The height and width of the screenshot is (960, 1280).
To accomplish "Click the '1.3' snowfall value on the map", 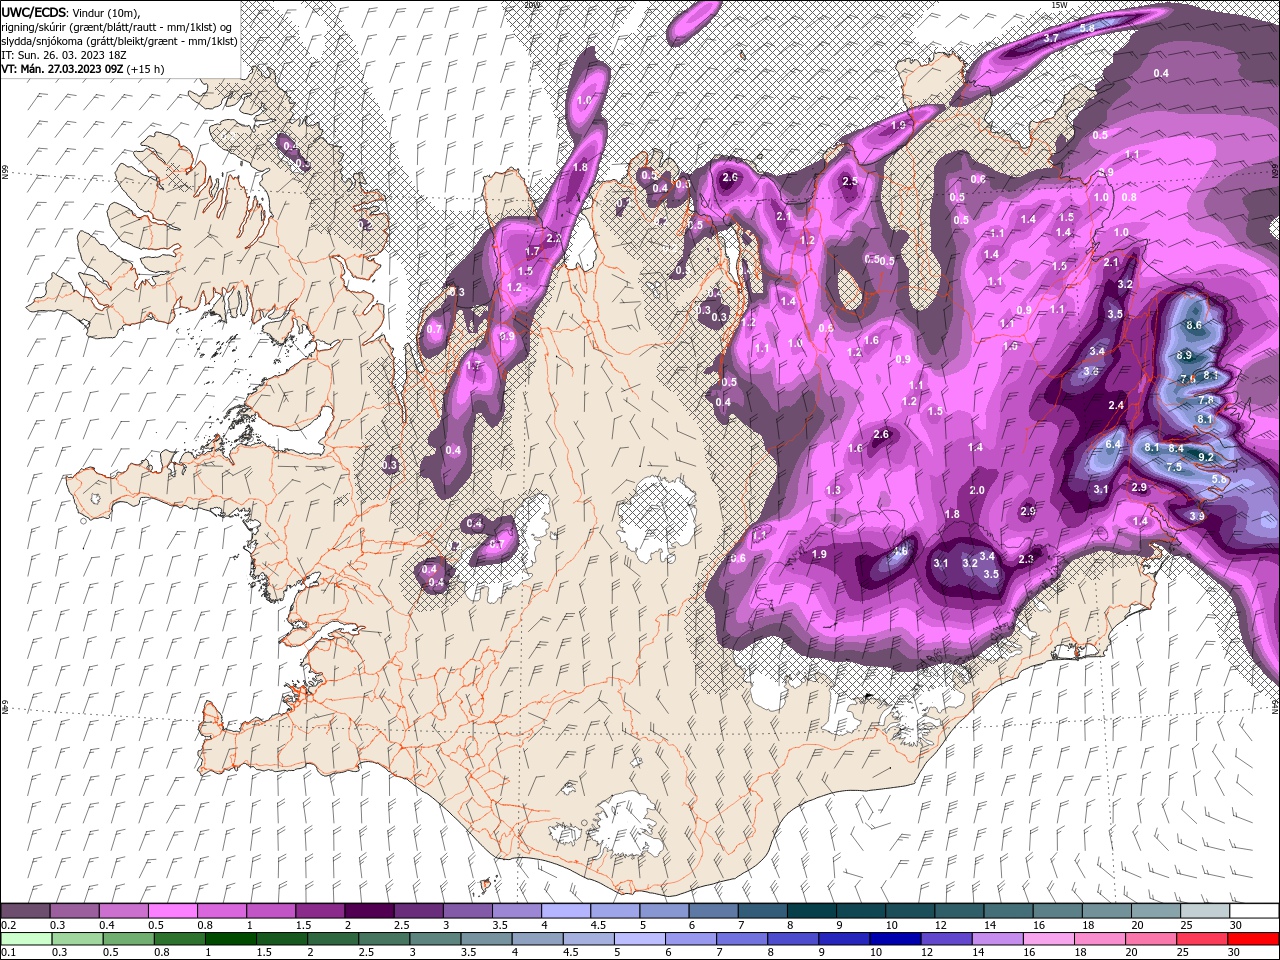I will click(834, 490).
